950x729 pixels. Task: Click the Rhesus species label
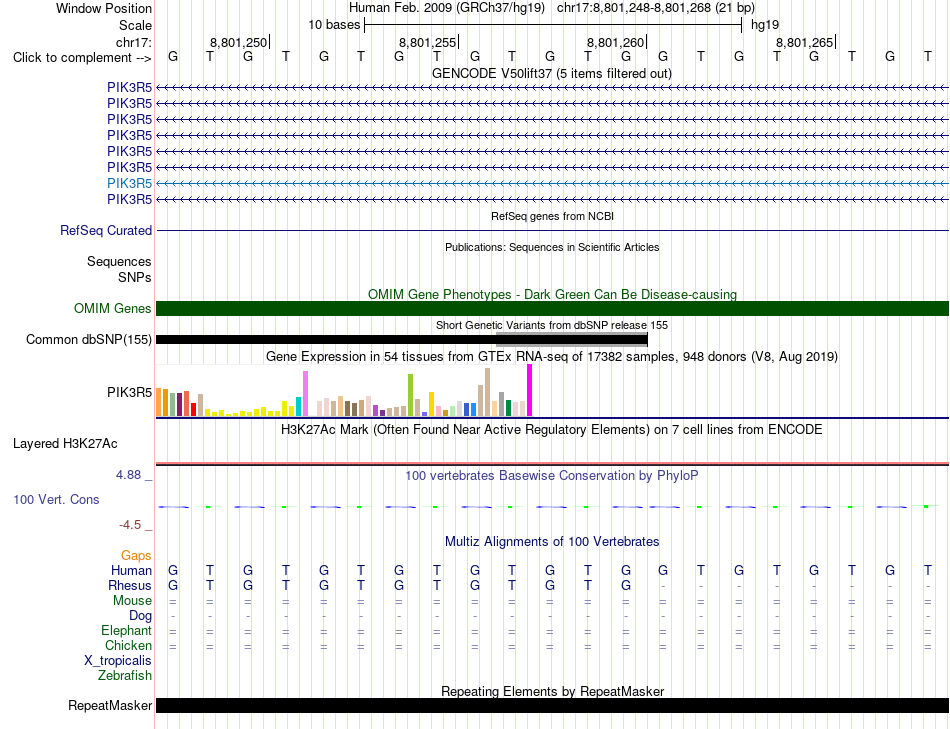(x=130, y=585)
